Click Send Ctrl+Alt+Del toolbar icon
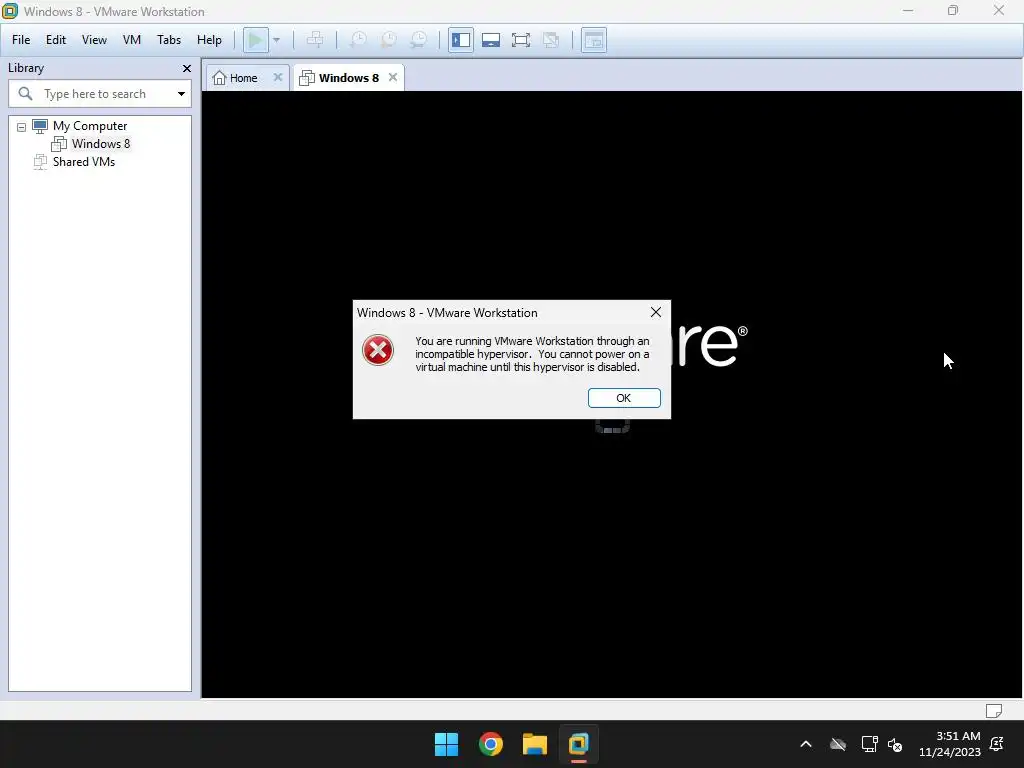Image resolution: width=1024 pixels, height=768 pixels. point(315,40)
